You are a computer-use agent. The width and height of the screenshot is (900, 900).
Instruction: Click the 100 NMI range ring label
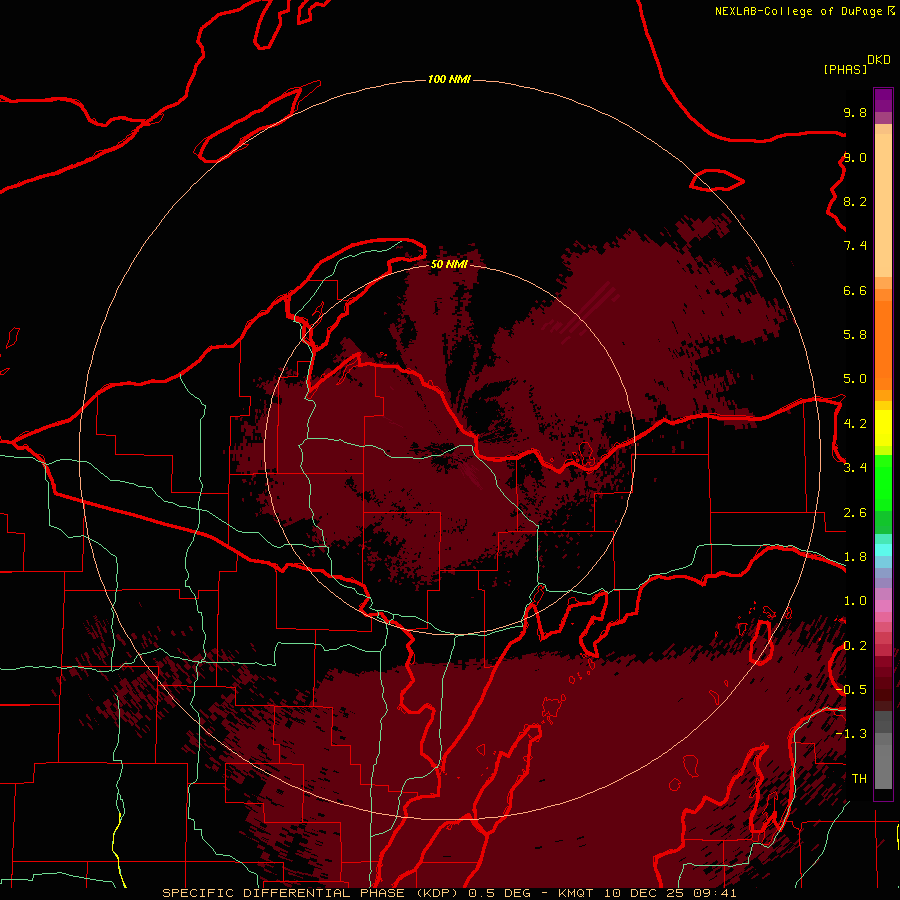[x=449, y=79]
